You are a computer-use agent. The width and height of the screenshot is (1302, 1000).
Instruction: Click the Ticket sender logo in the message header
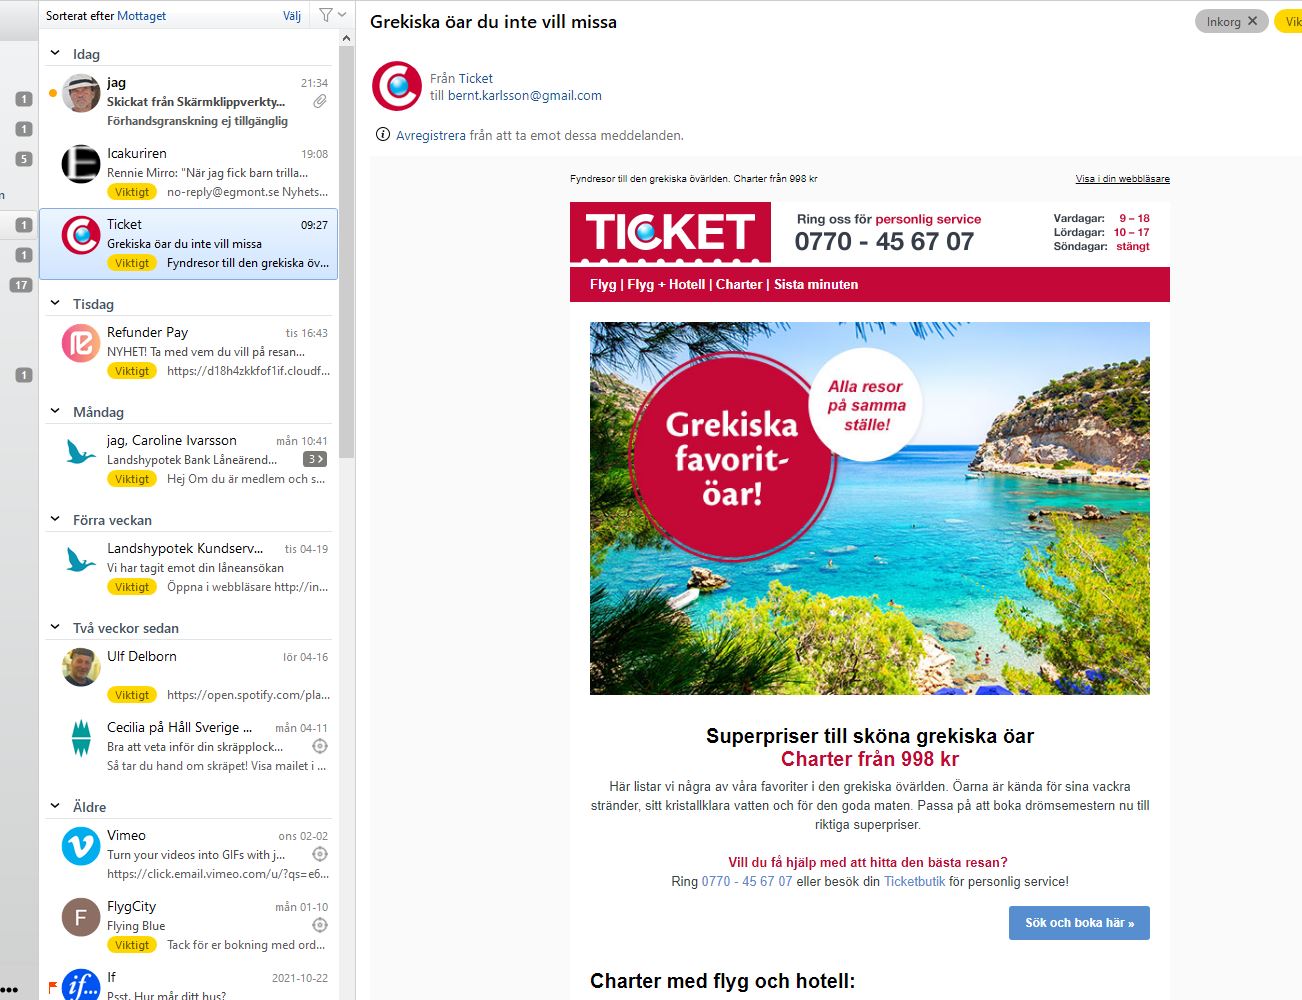pyautogui.click(x=397, y=86)
